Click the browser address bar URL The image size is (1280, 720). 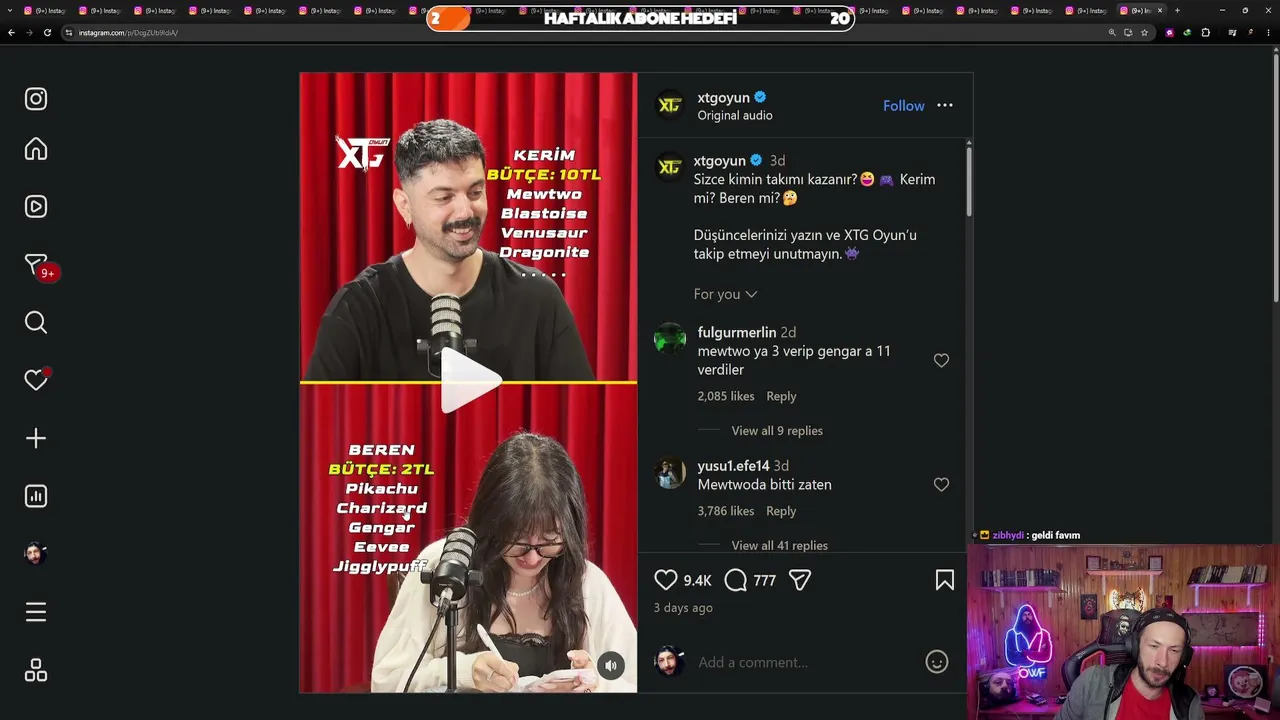point(128,33)
